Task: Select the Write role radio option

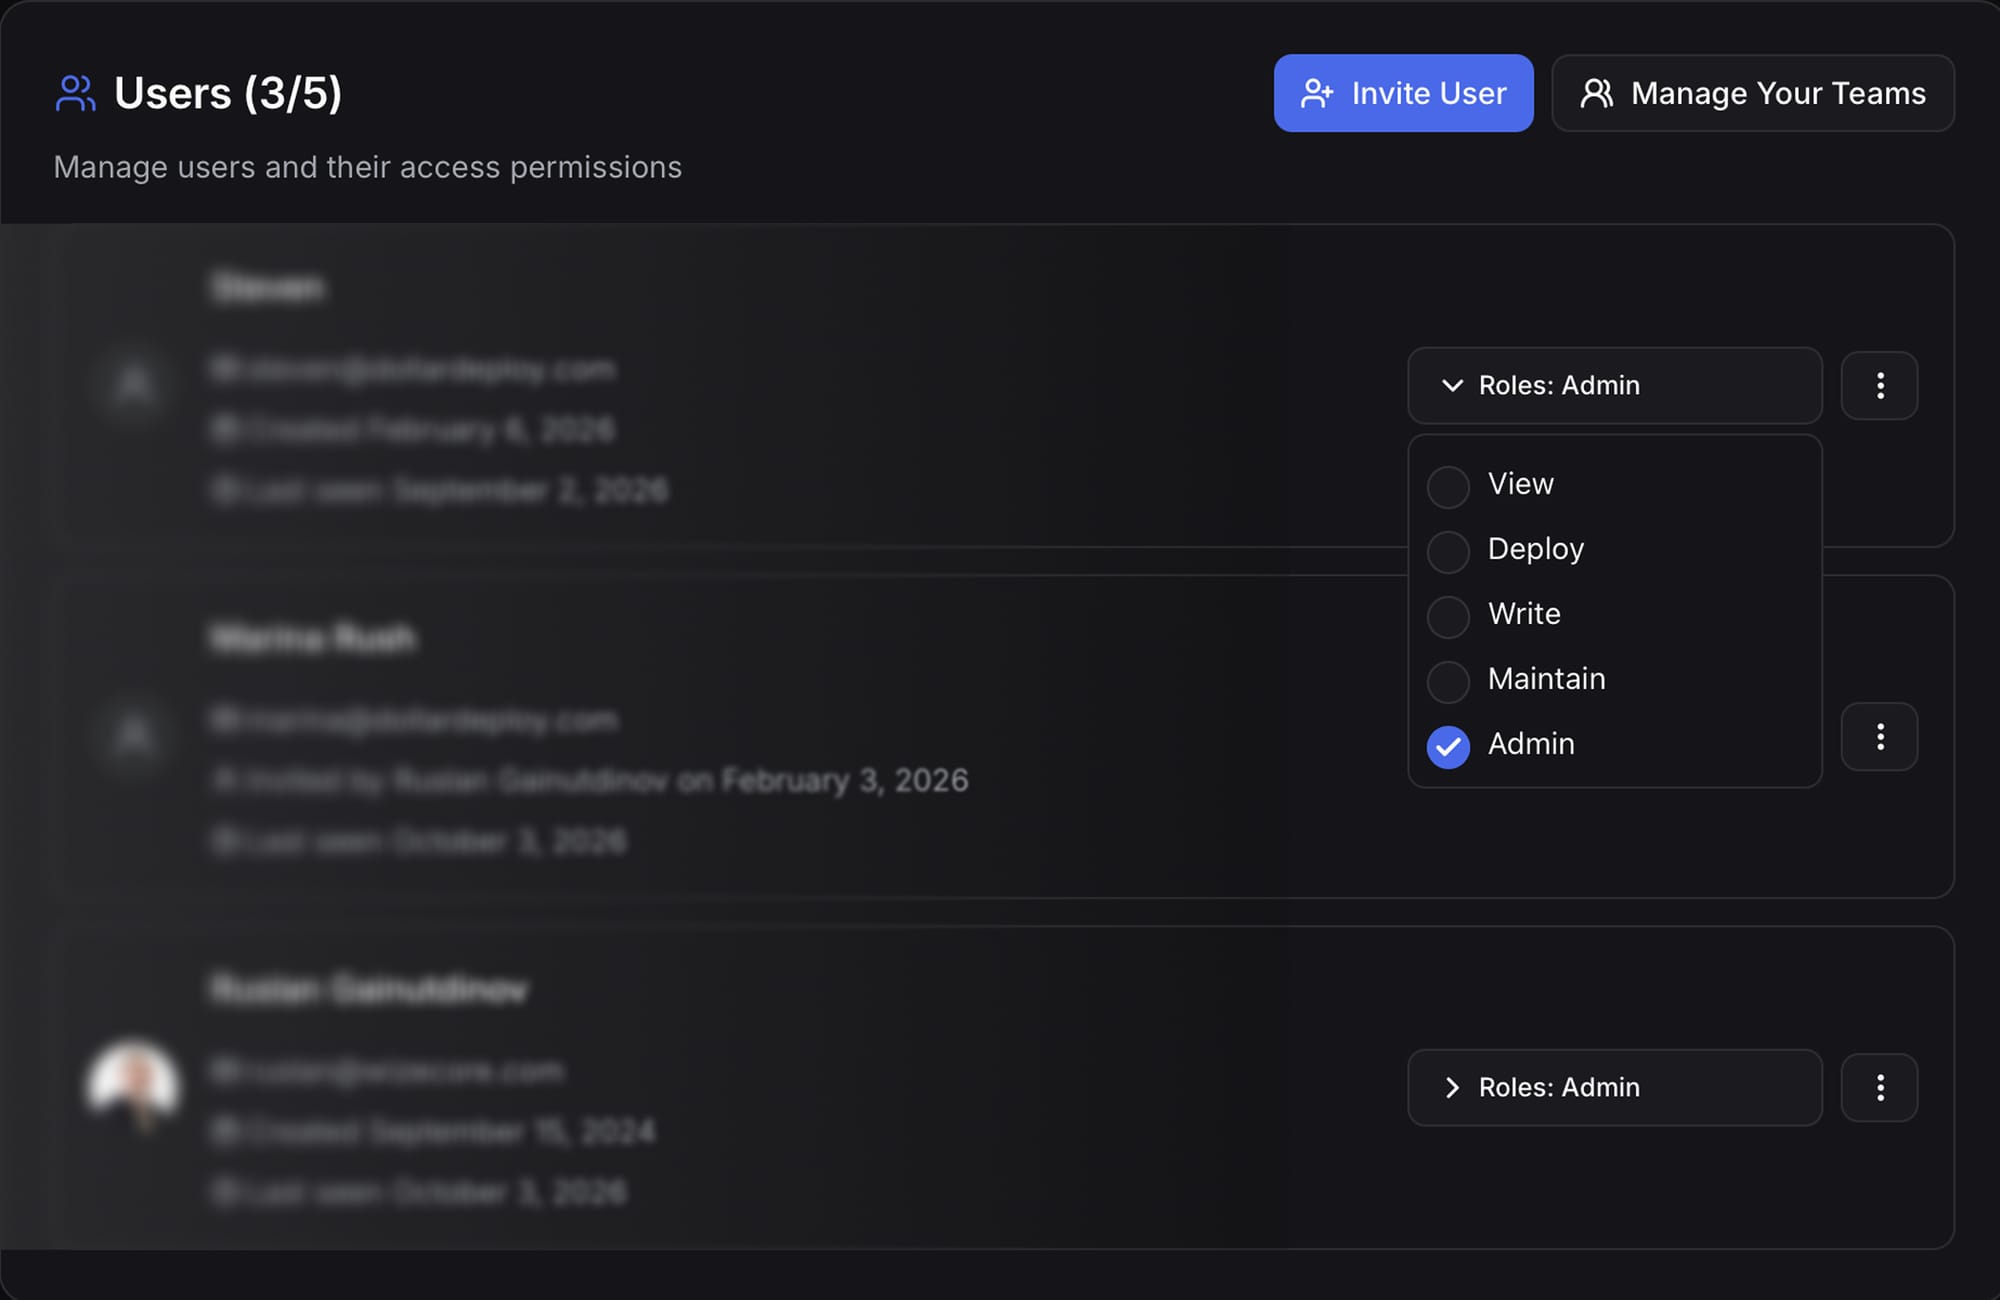Action: pos(1448,616)
